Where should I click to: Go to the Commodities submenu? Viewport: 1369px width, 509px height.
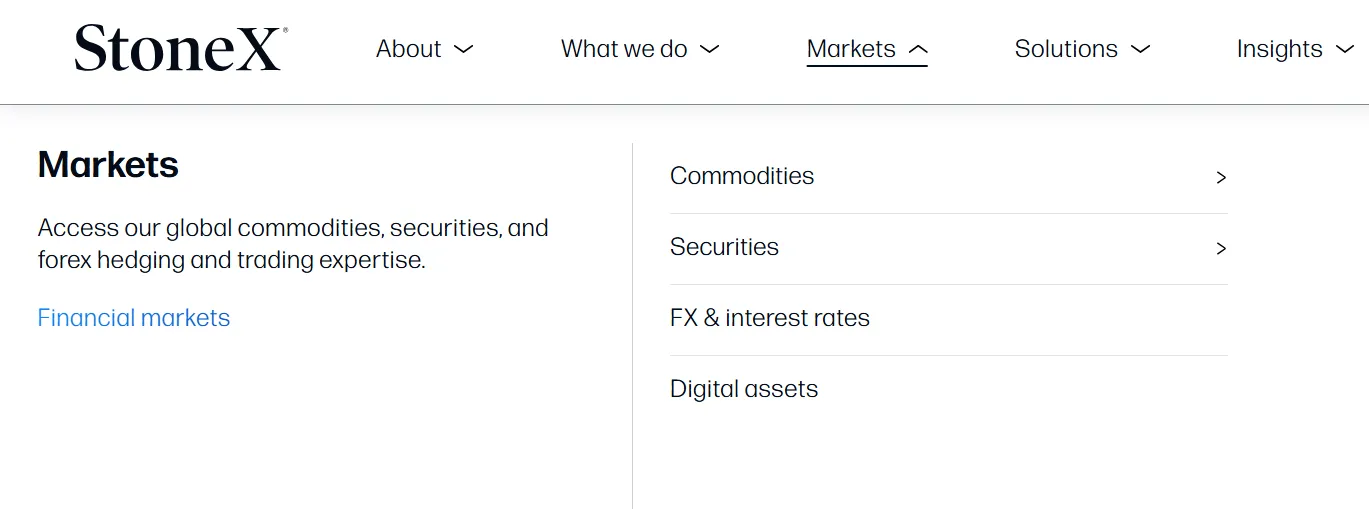(948, 177)
